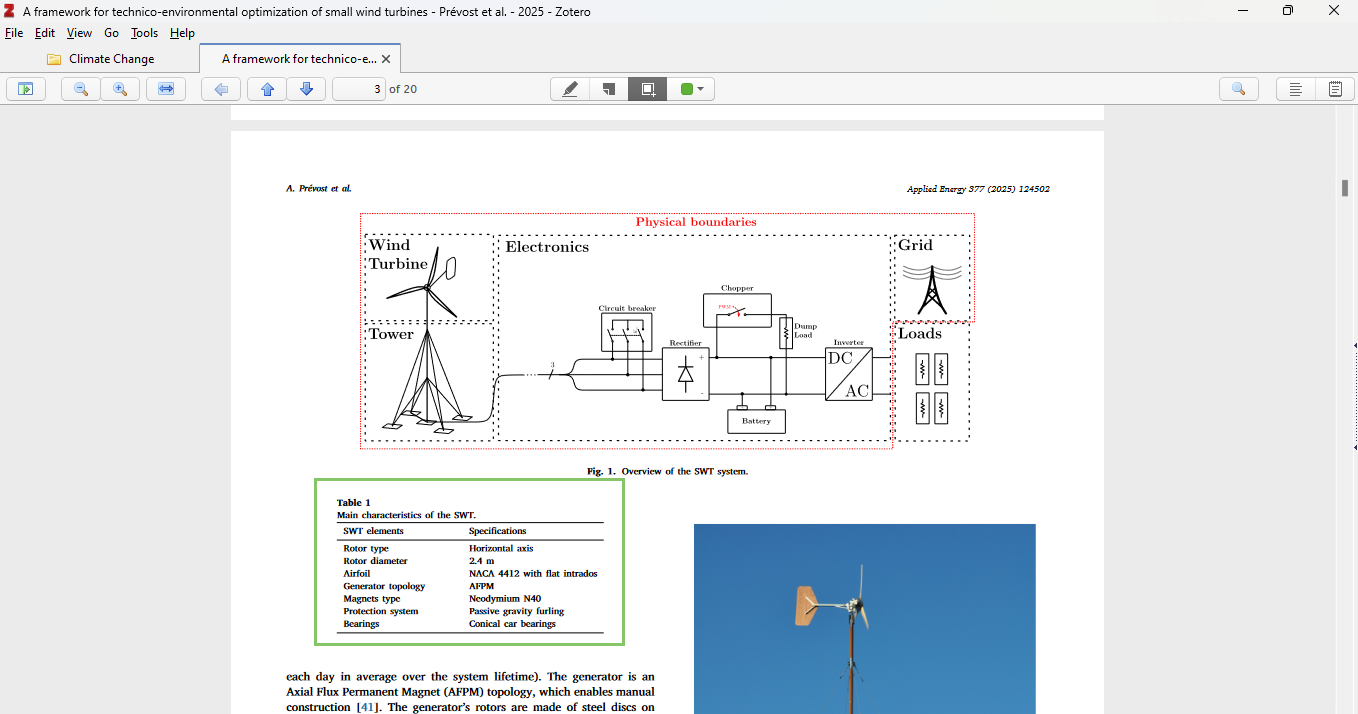This screenshot has height=714, width=1358.
Task: Click the 'A. Prévost et al.' header
Action: (x=319, y=188)
